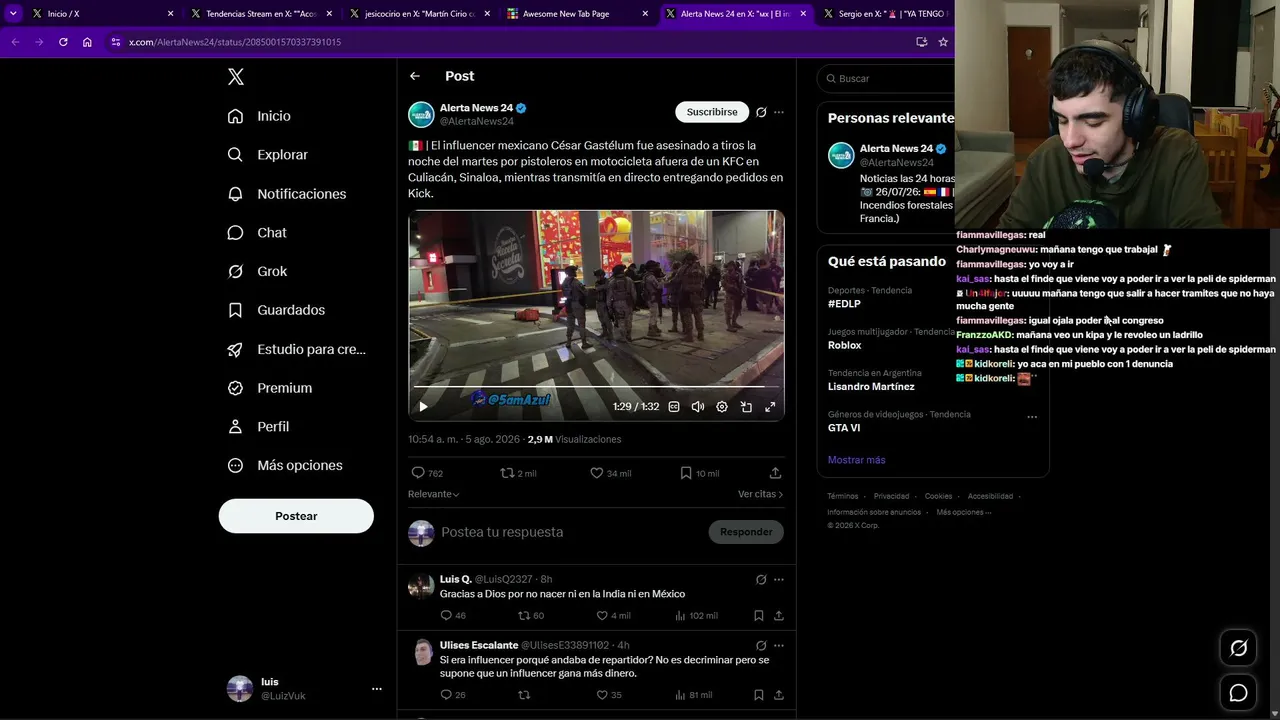Repost Ulises Escalante's comment
Viewport: 1280px width, 720px height.
click(x=523, y=695)
